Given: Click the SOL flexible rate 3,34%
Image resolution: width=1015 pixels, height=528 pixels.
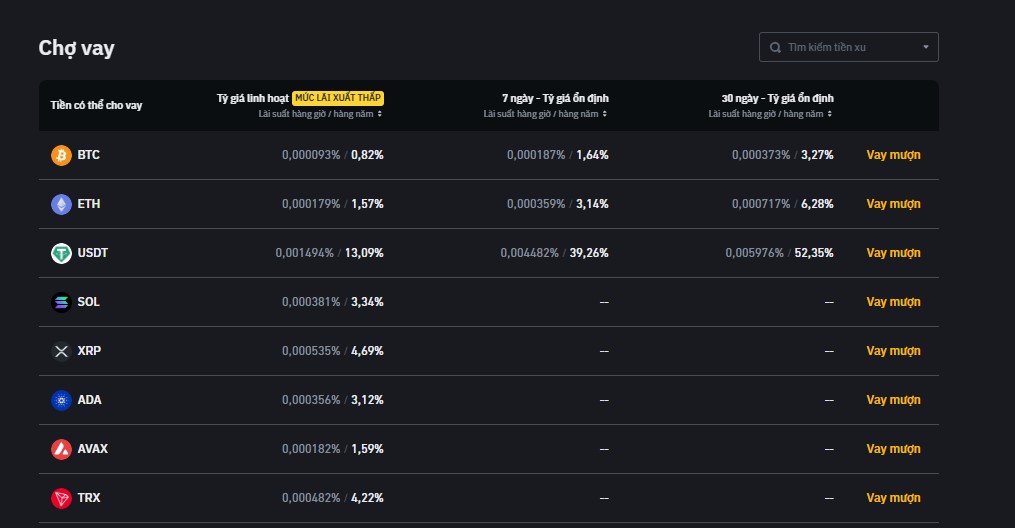Looking at the screenshot, I should click(x=367, y=302).
